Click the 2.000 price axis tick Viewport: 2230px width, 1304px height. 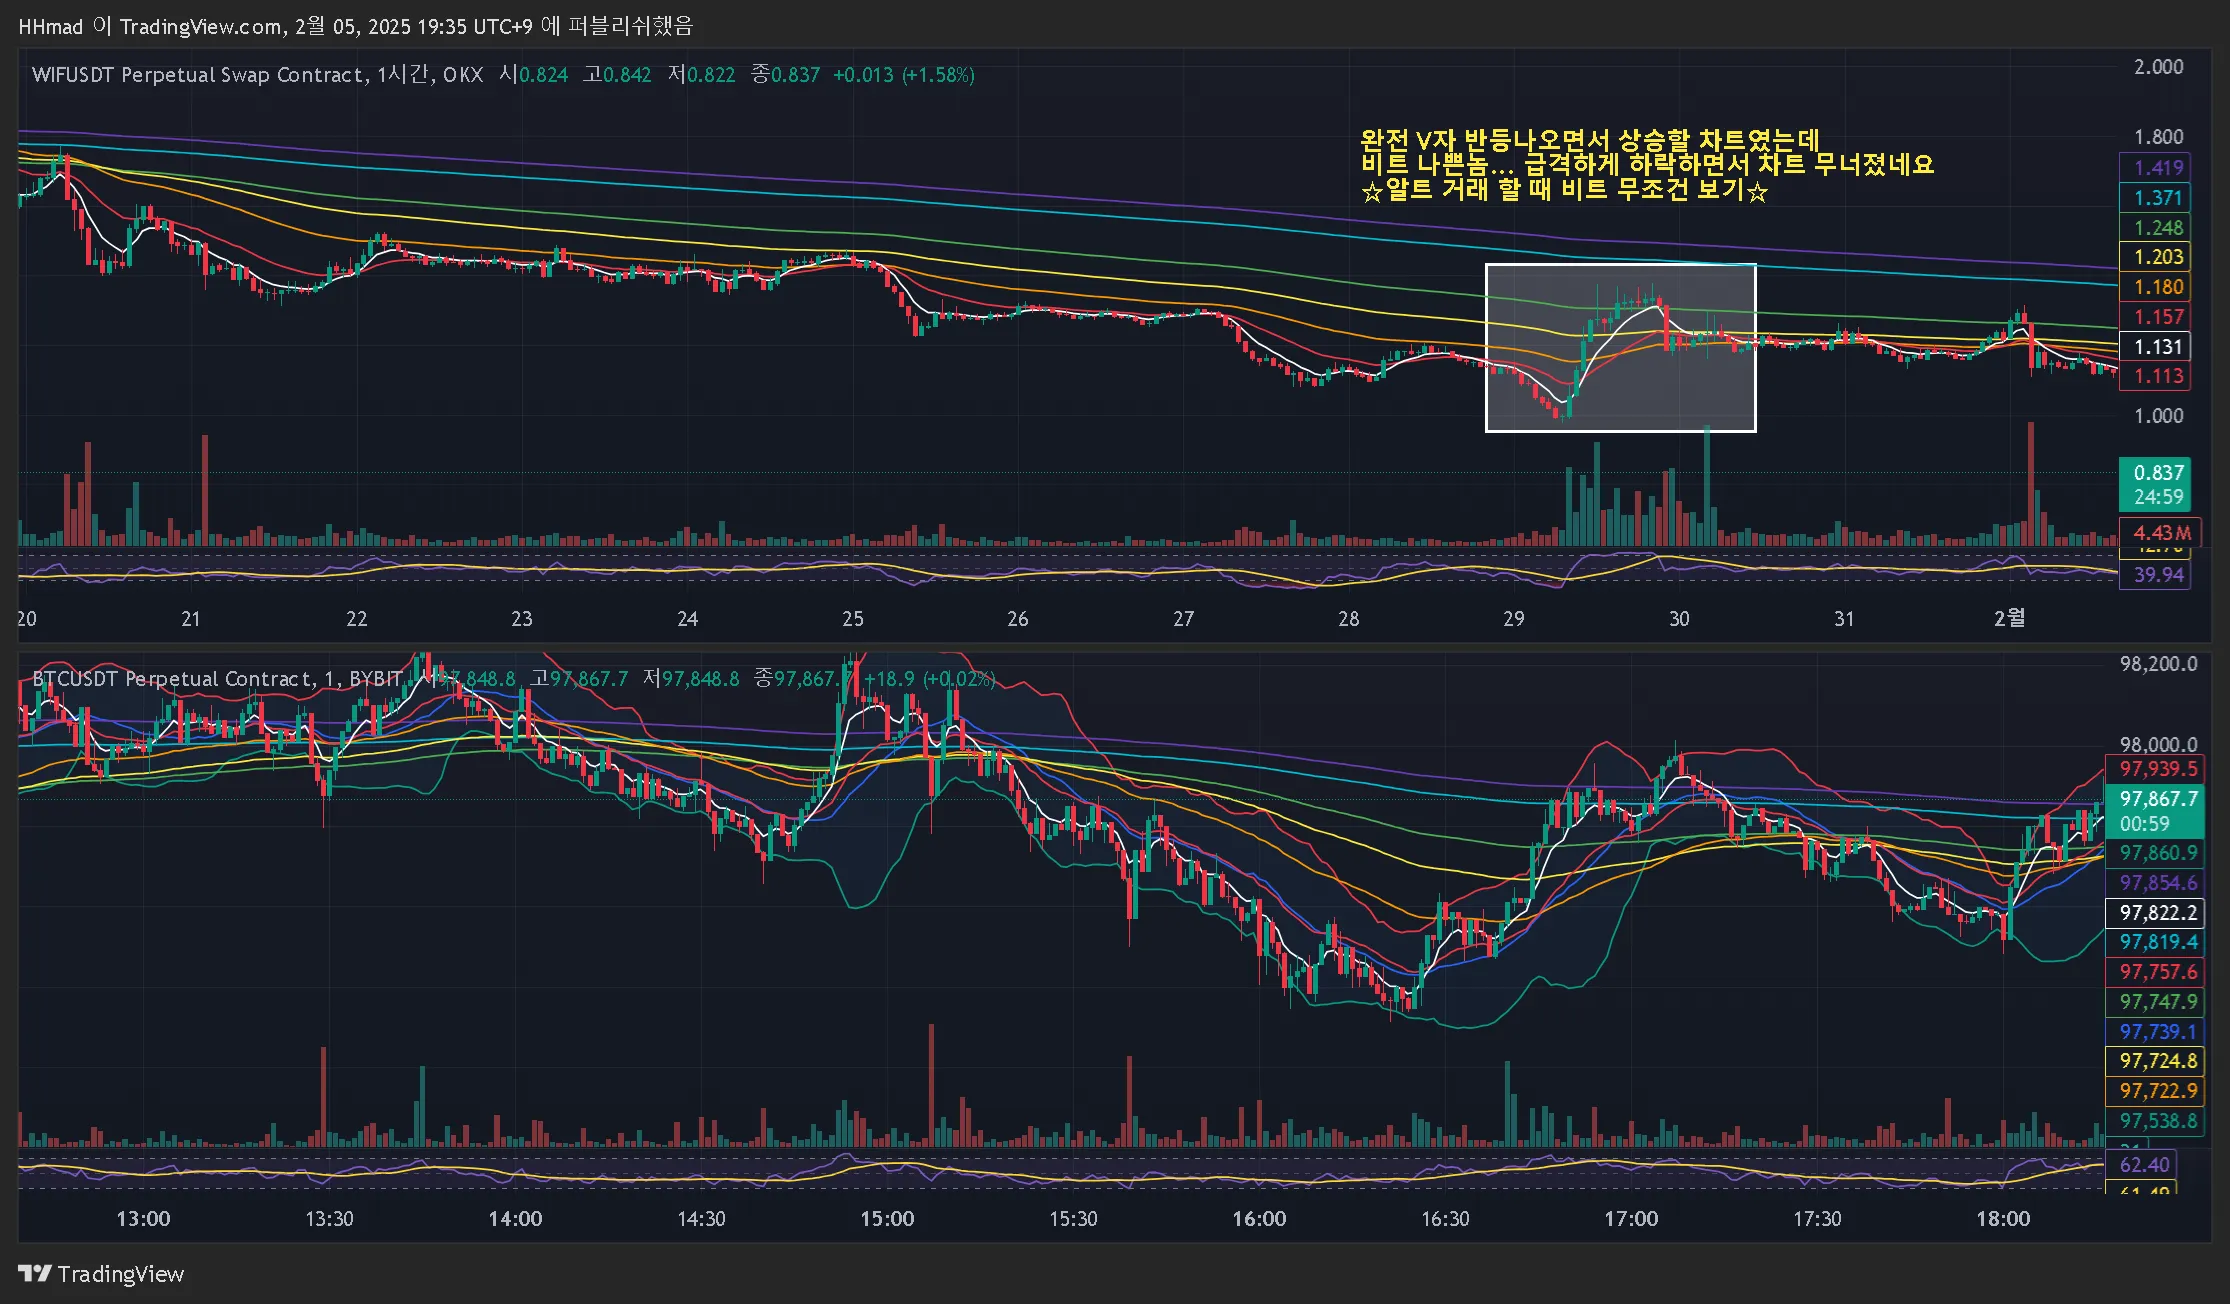point(2158,67)
